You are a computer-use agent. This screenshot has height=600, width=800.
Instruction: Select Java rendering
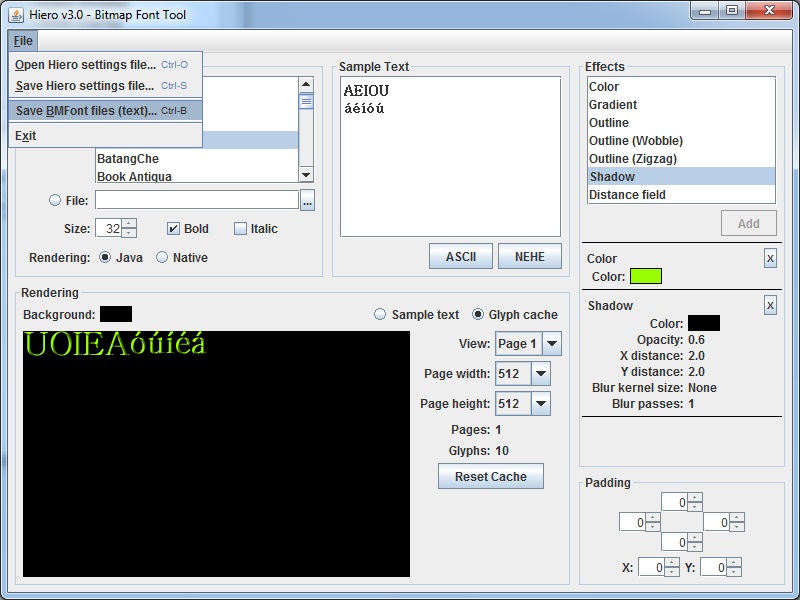click(x=105, y=257)
